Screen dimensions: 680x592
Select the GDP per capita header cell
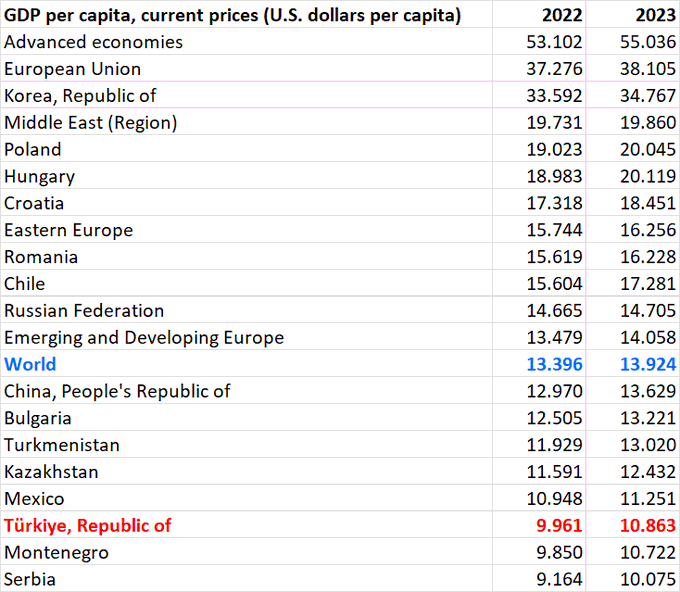(232, 15)
